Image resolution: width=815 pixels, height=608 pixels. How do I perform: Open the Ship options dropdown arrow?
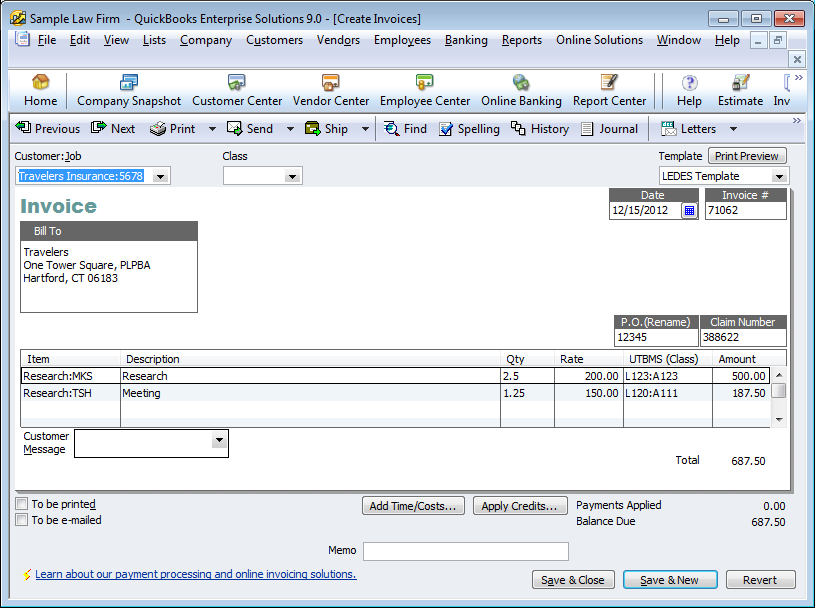[365, 128]
